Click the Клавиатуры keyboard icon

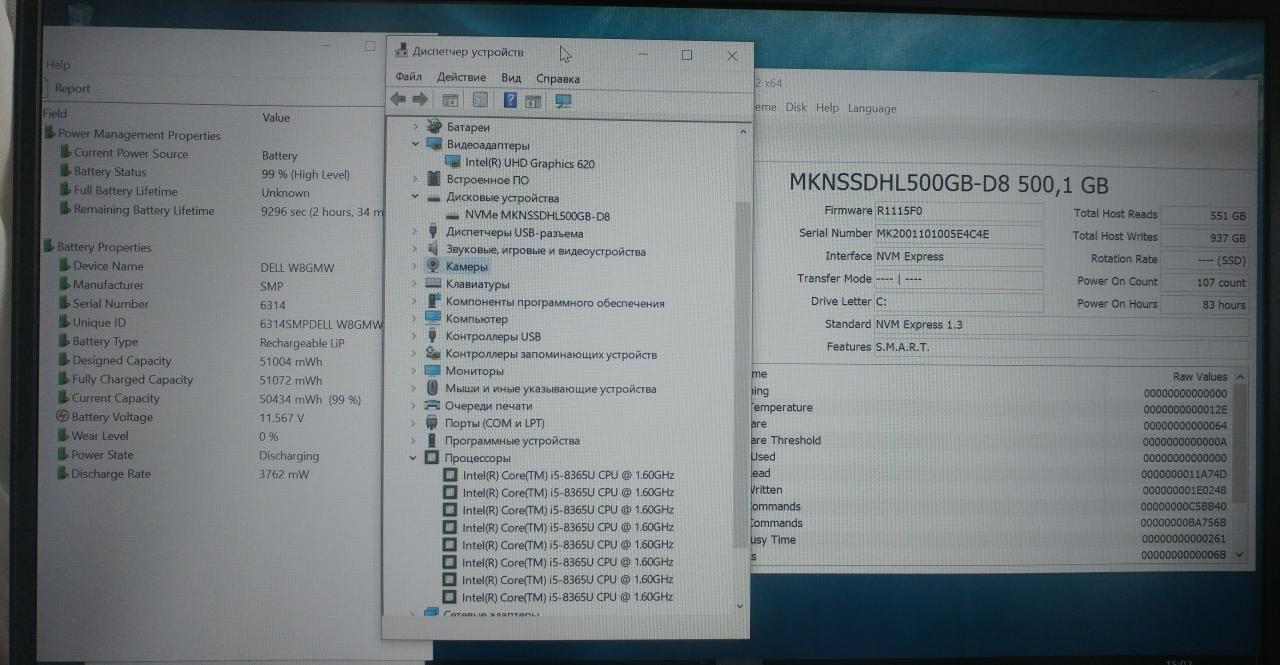[434, 284]
